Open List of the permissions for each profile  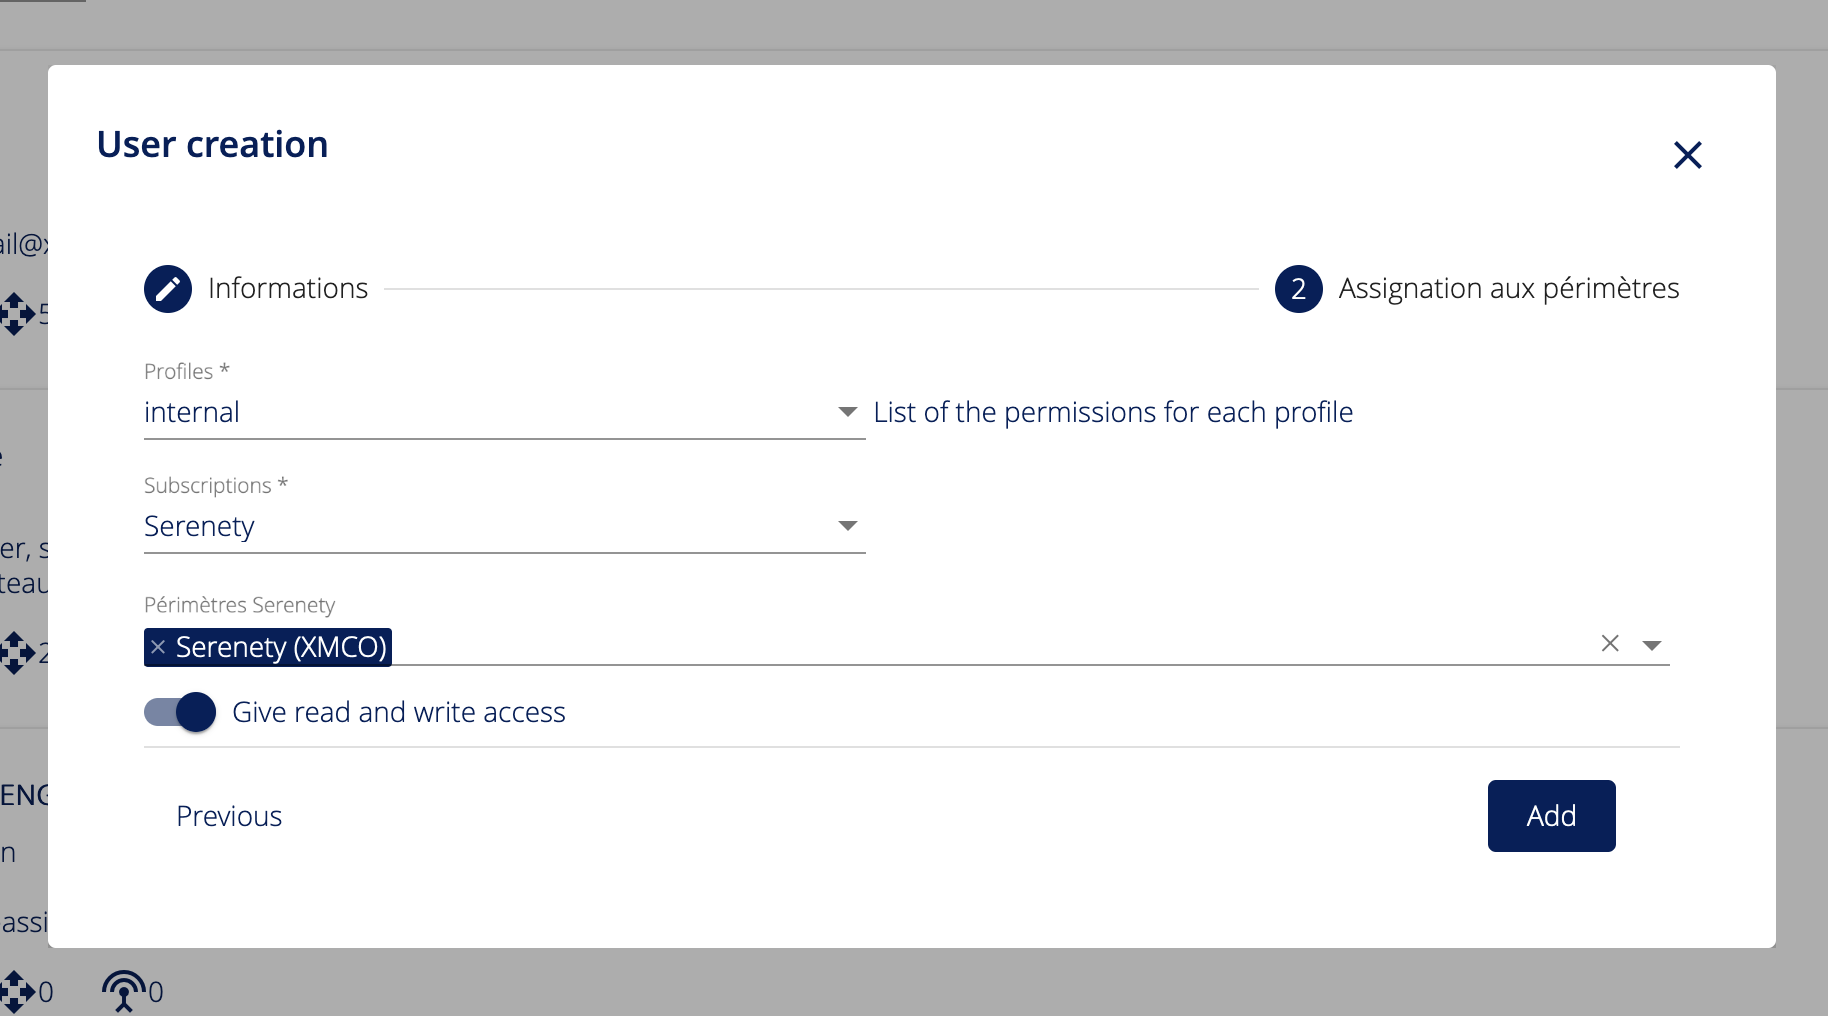[x=1113, y=412]
